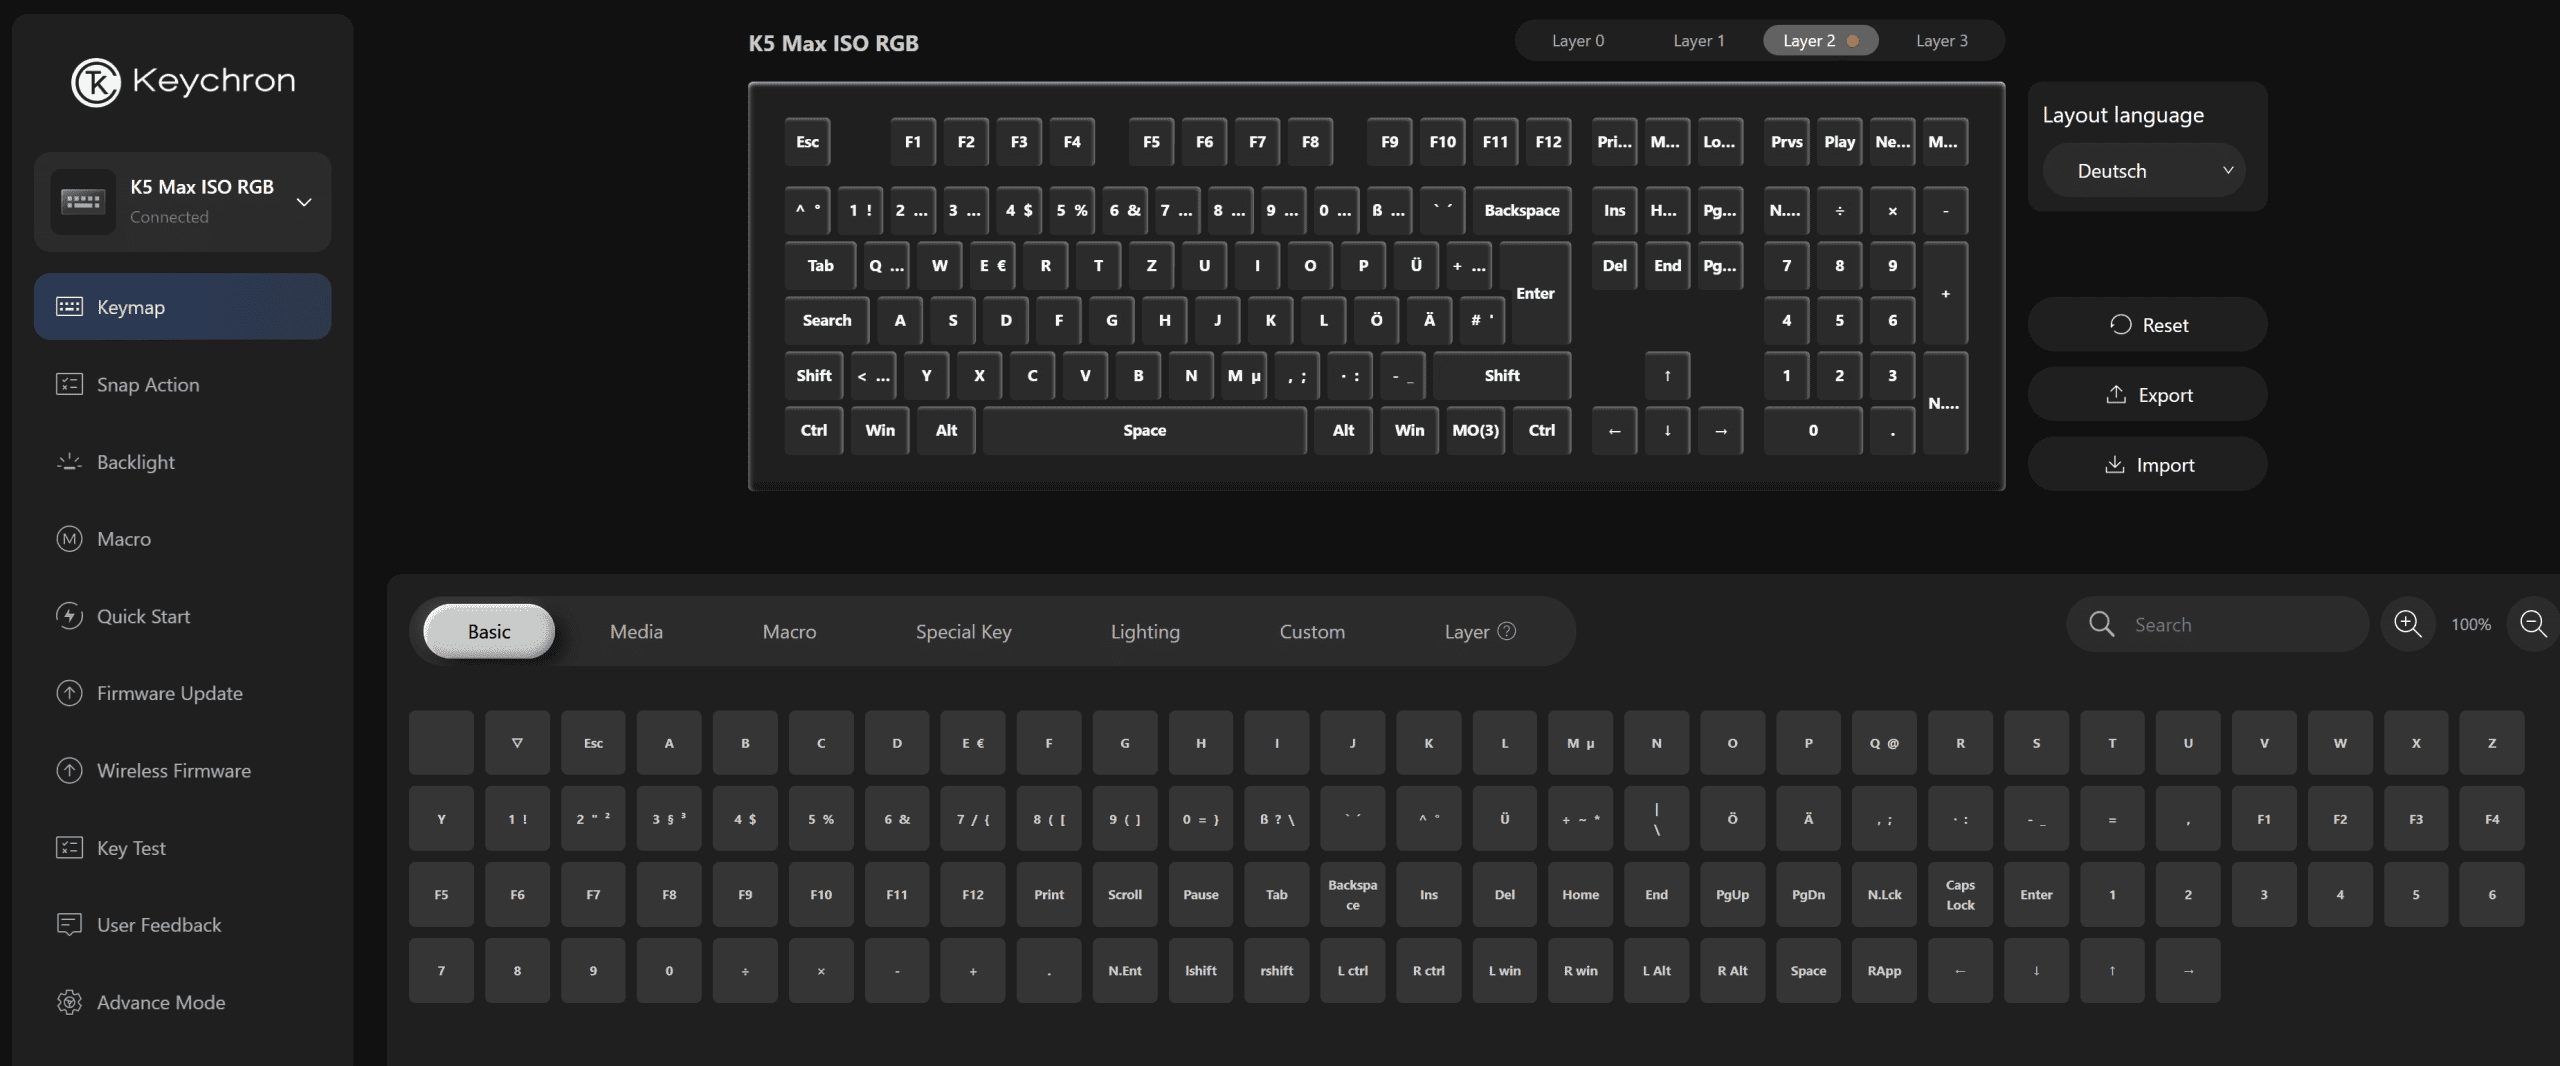Switch to Layer 0
The width and height of the screenshot is (2560, 1066).
1577,41
